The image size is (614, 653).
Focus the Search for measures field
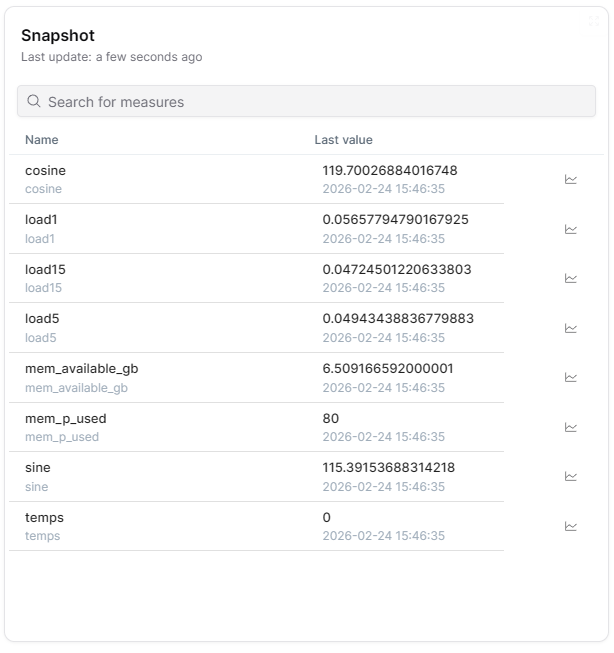click(310, 102)
